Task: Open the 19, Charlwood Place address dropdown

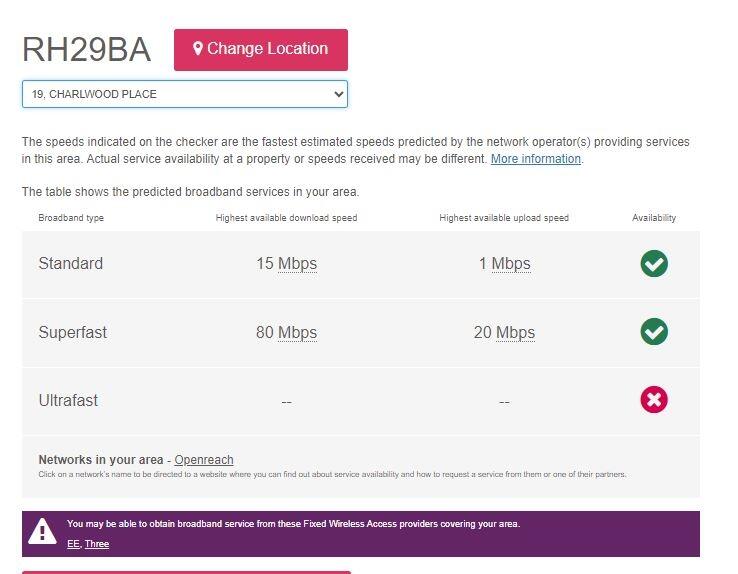Action: tap(184, 94)
